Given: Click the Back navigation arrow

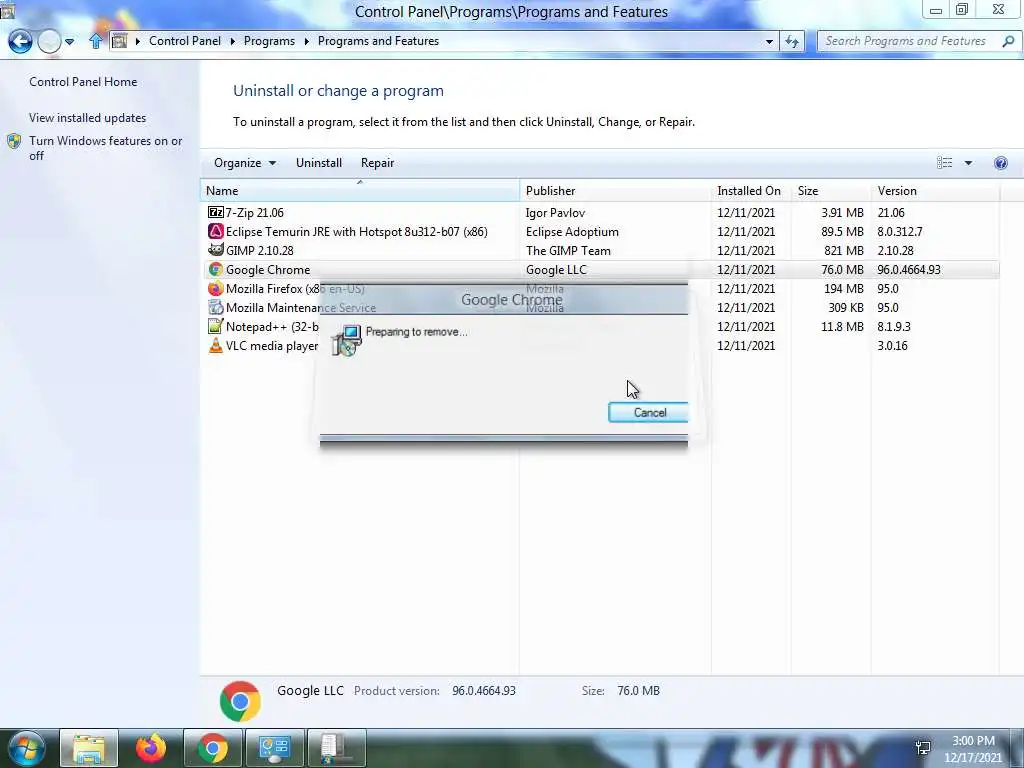Looking at the screenshot, I should (x=20, y=41).
